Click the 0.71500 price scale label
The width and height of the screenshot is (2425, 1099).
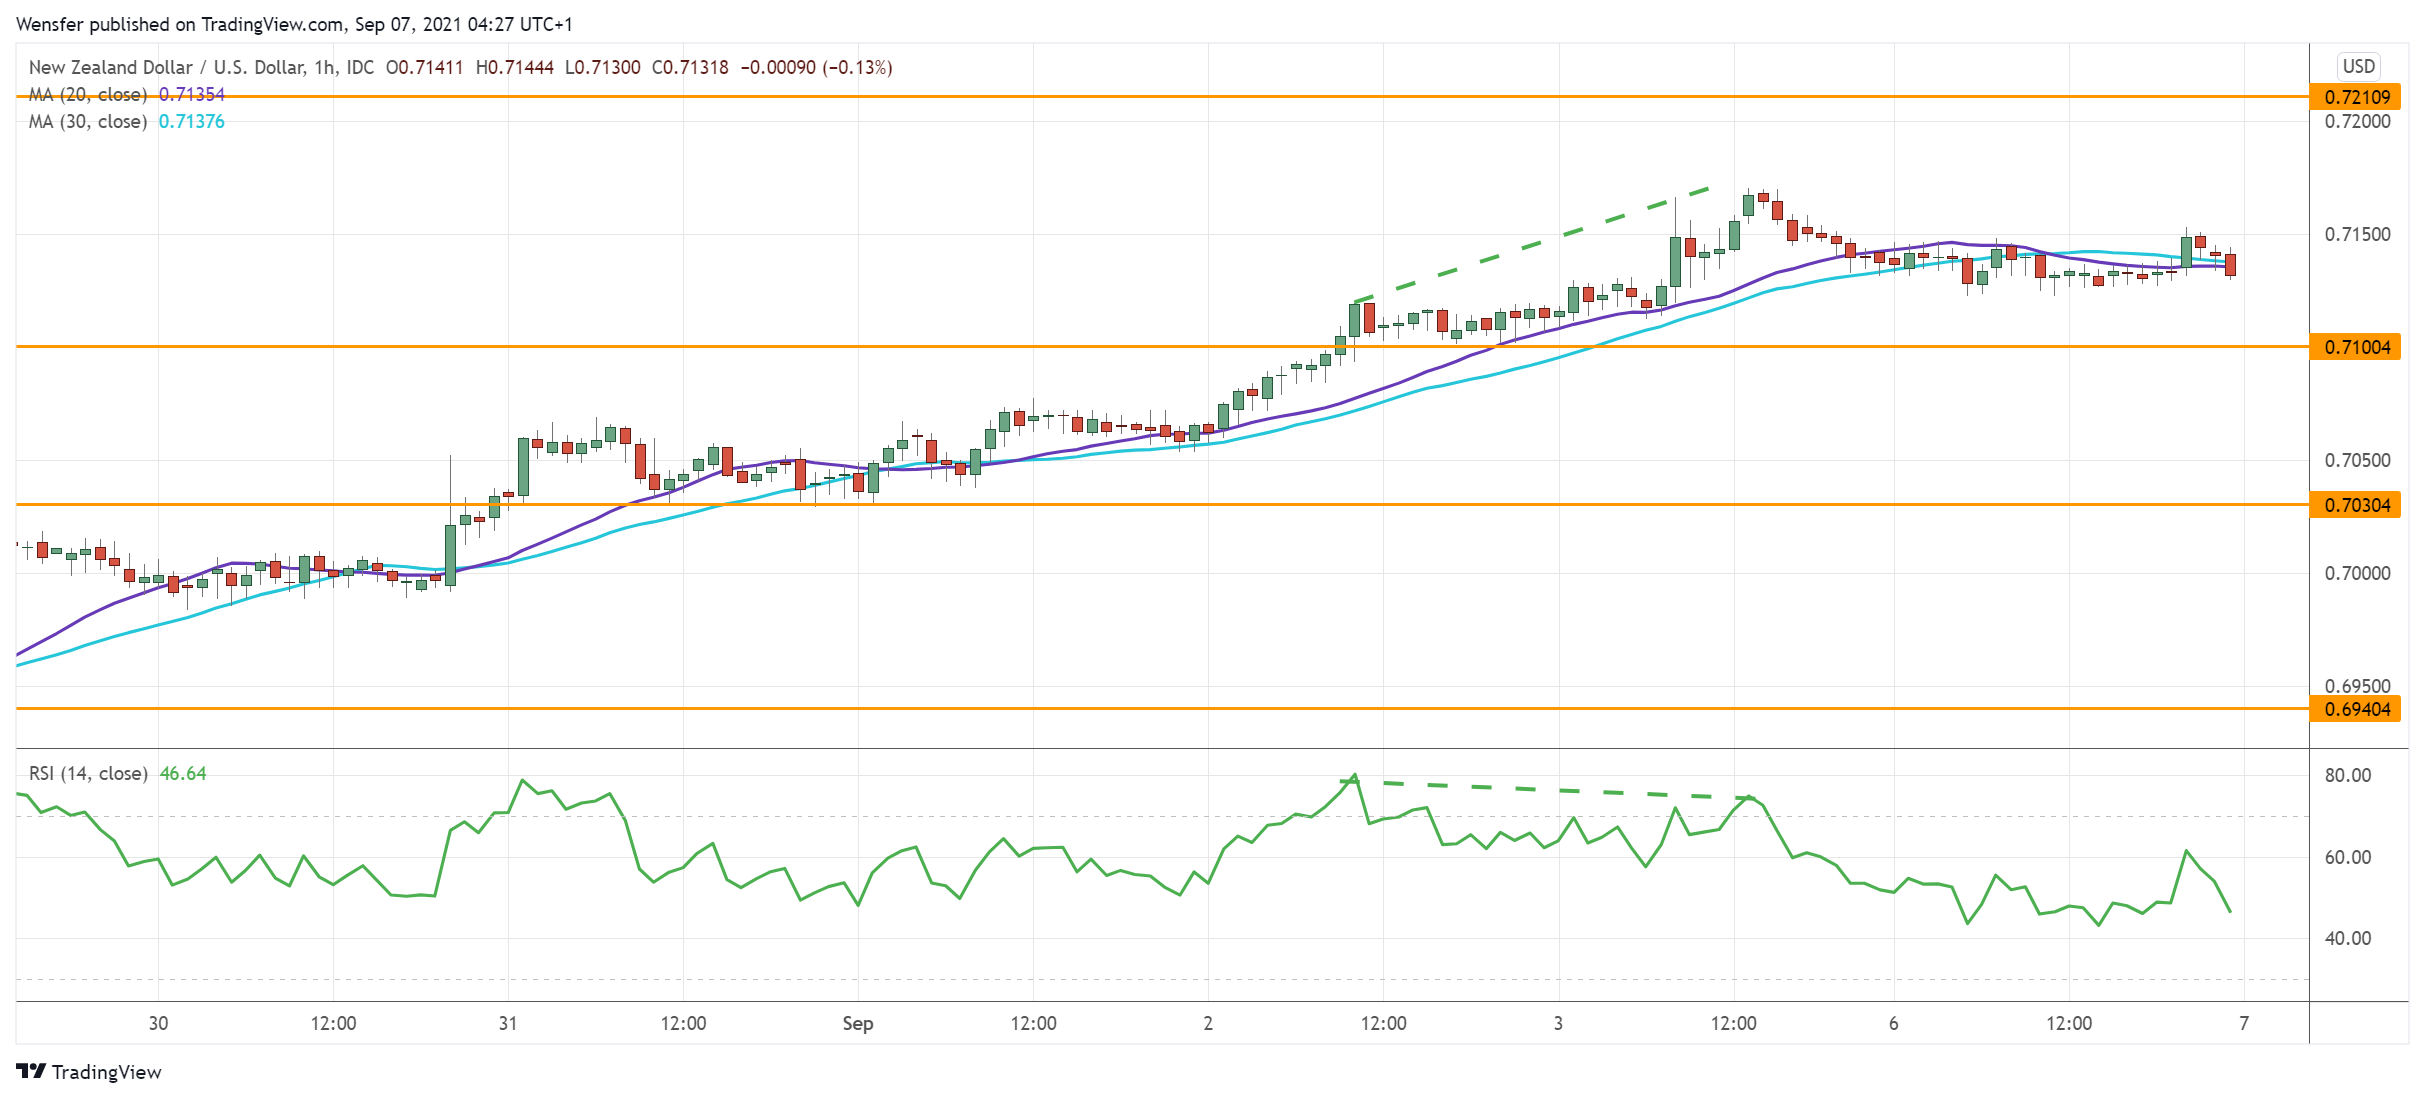[x=2357, y=234]
